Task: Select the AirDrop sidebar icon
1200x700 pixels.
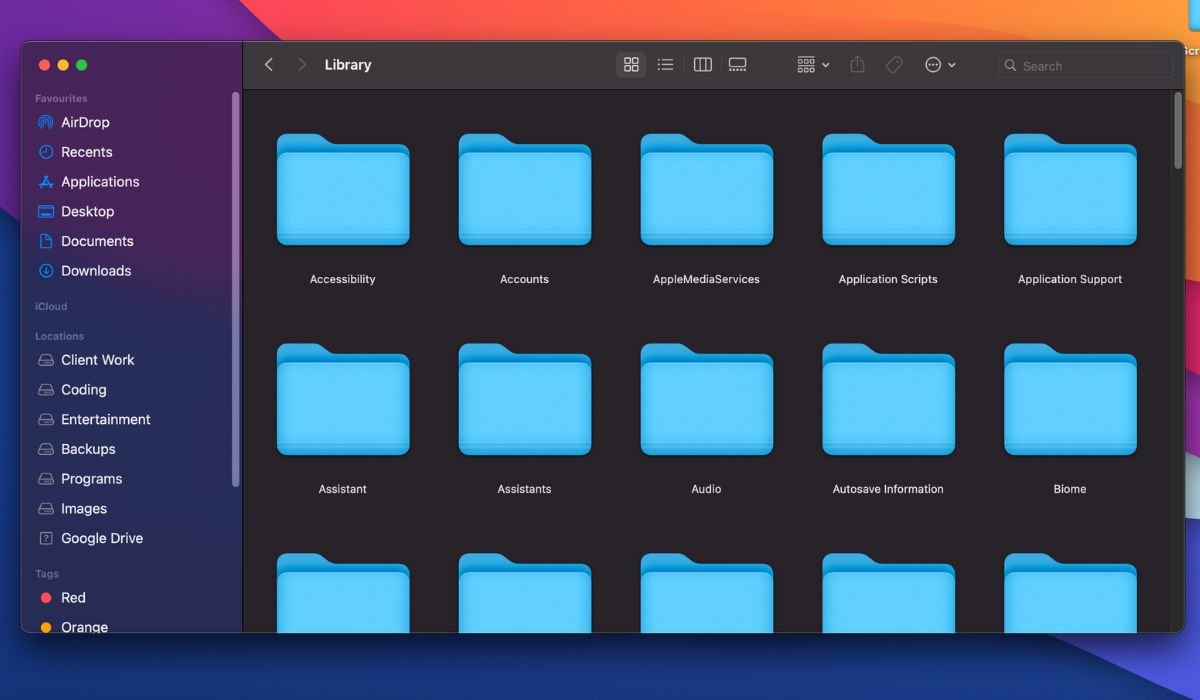Action: [45, 122]
